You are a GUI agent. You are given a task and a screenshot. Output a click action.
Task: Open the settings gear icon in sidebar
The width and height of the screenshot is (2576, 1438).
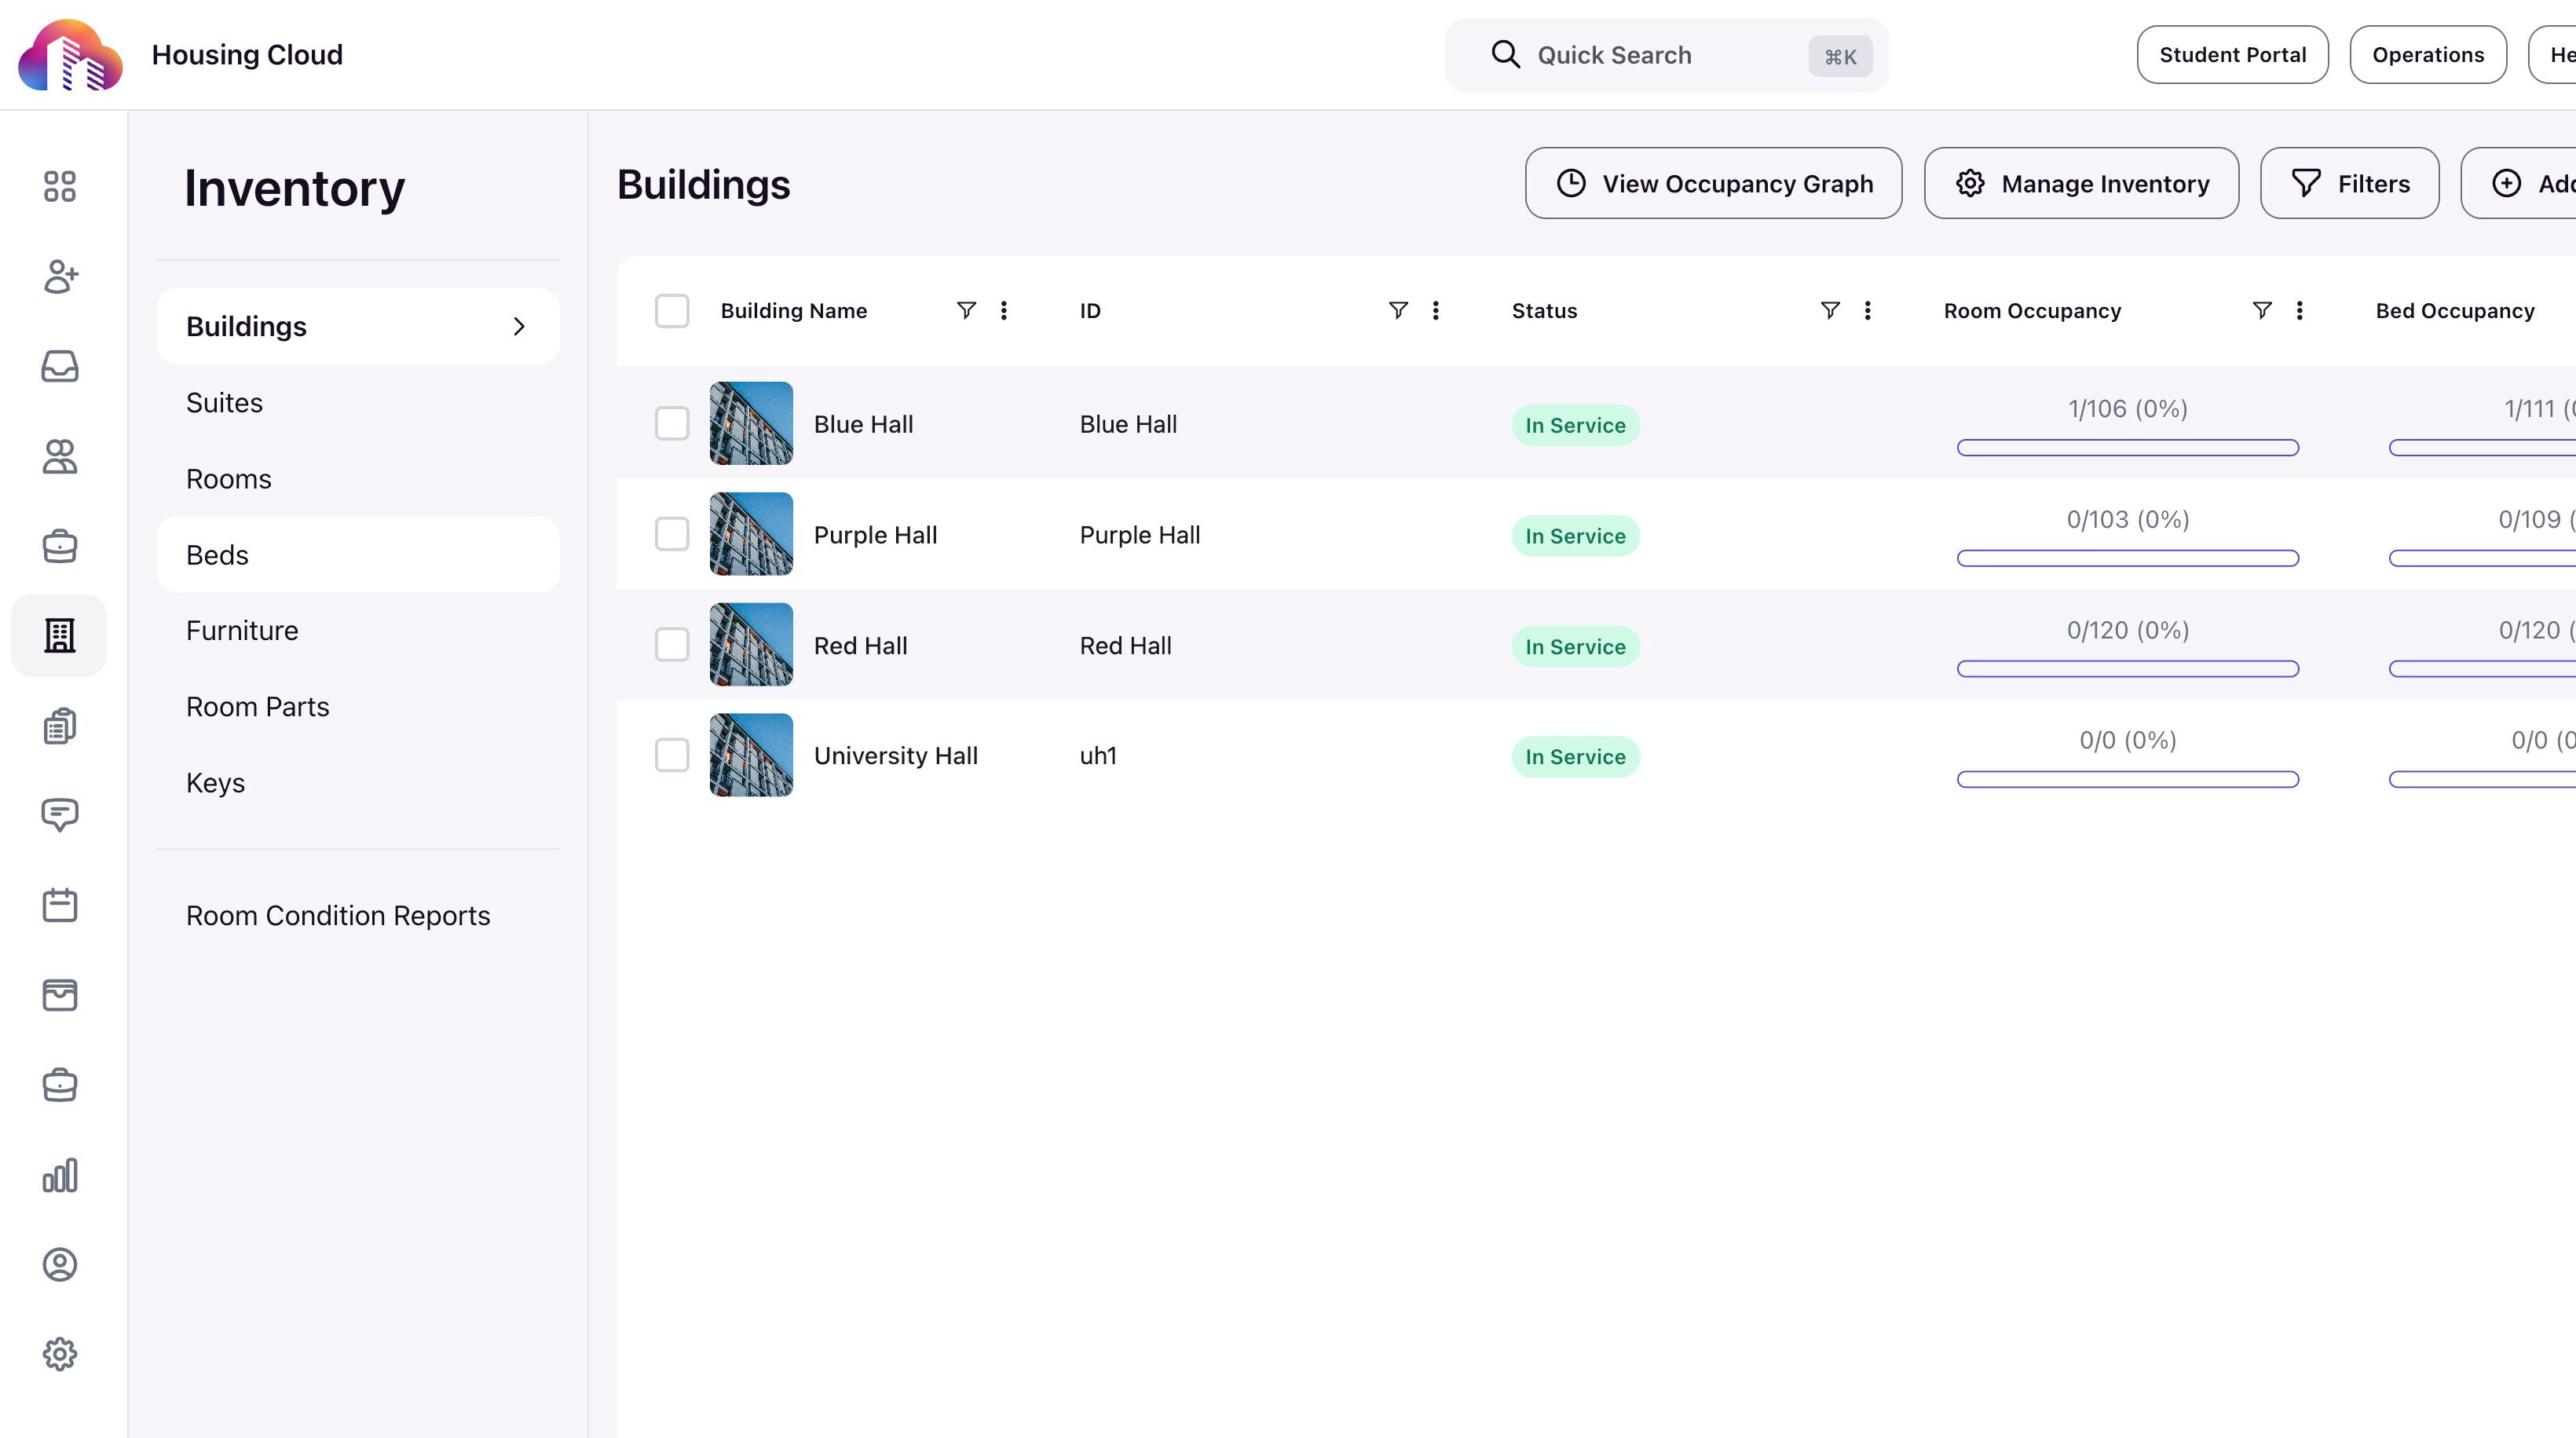click(59, 1354)
